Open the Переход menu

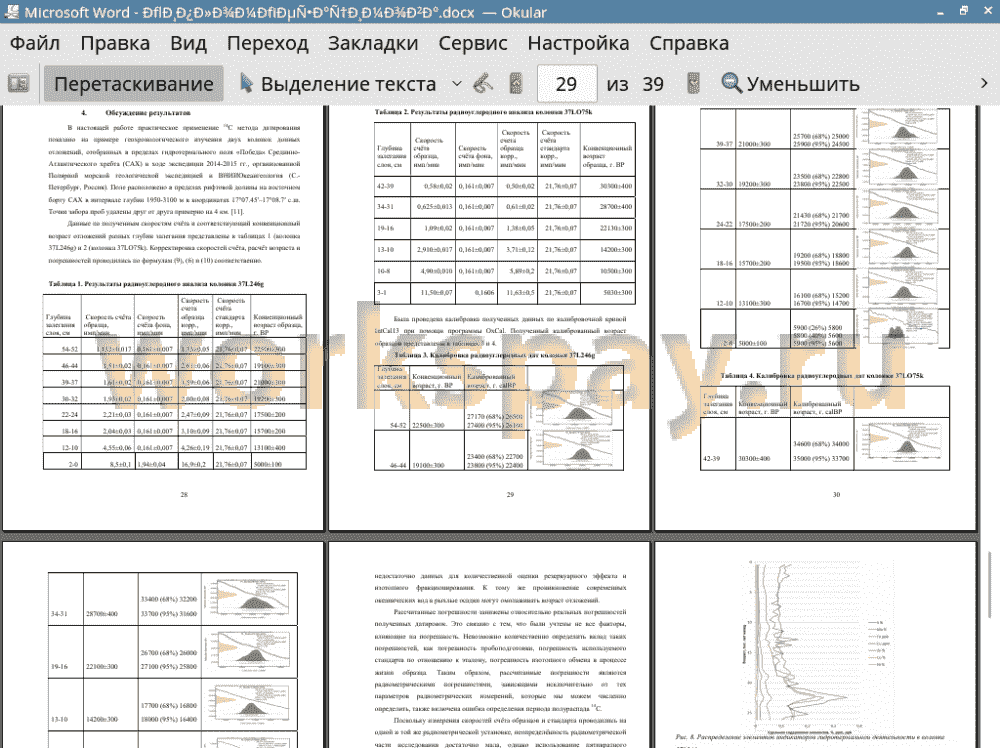[267, 43]
